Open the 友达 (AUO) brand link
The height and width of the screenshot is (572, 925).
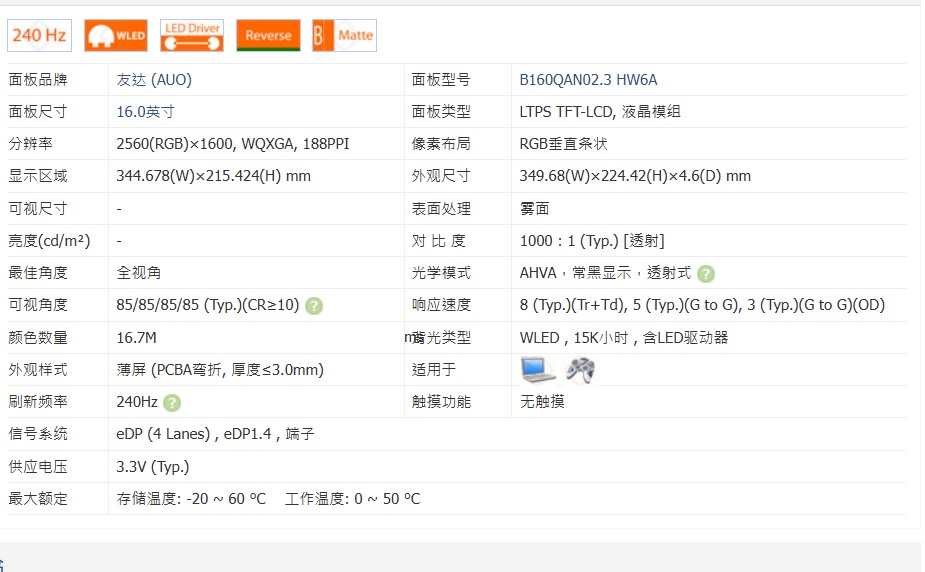click(154, 80)
